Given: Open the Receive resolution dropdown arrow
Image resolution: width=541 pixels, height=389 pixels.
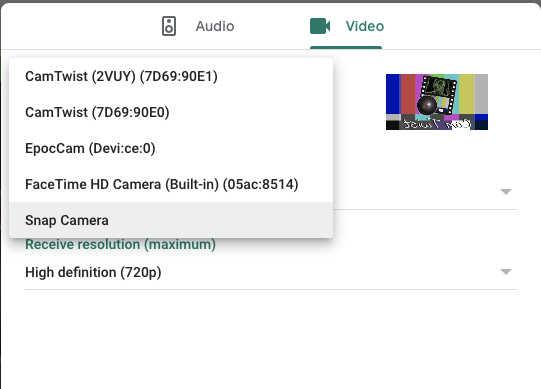Looking at the screenshot, I should [x=506, y=272].
